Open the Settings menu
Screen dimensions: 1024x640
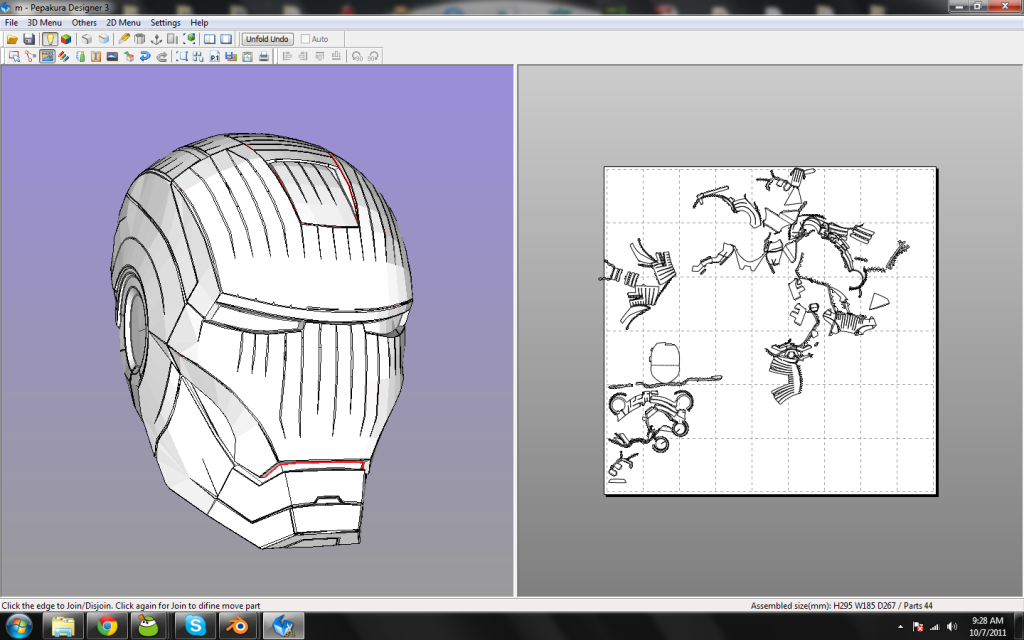coord(165,22)
